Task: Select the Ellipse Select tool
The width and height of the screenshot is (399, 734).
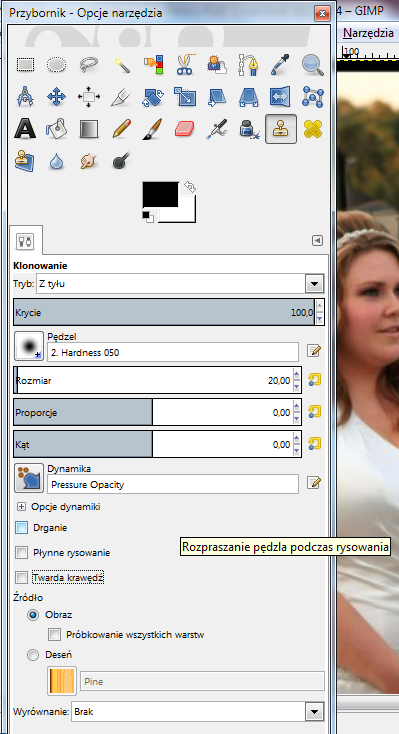Action: point(56,65)
